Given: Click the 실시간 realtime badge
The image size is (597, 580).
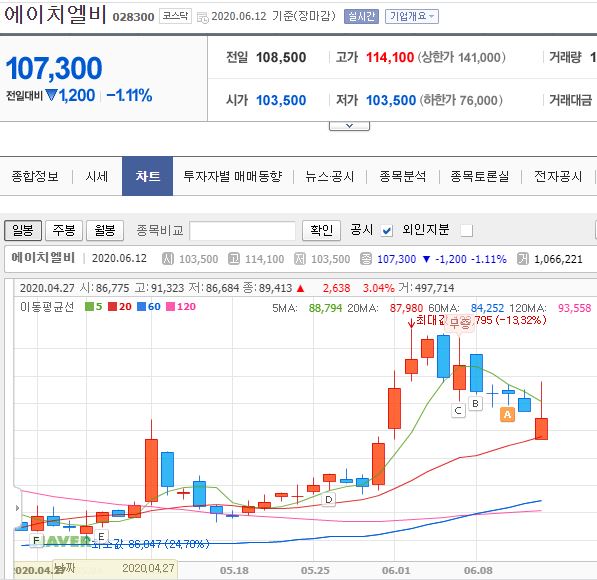Looking at the screenshot, I should coord(361,16).
